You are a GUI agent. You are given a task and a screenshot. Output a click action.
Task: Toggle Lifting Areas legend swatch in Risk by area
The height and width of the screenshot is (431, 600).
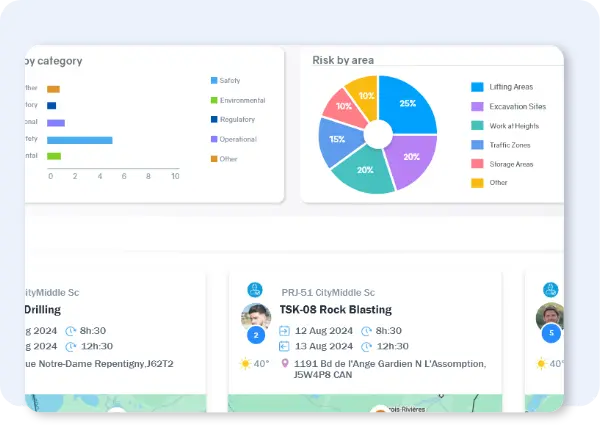tap(477, 87)
